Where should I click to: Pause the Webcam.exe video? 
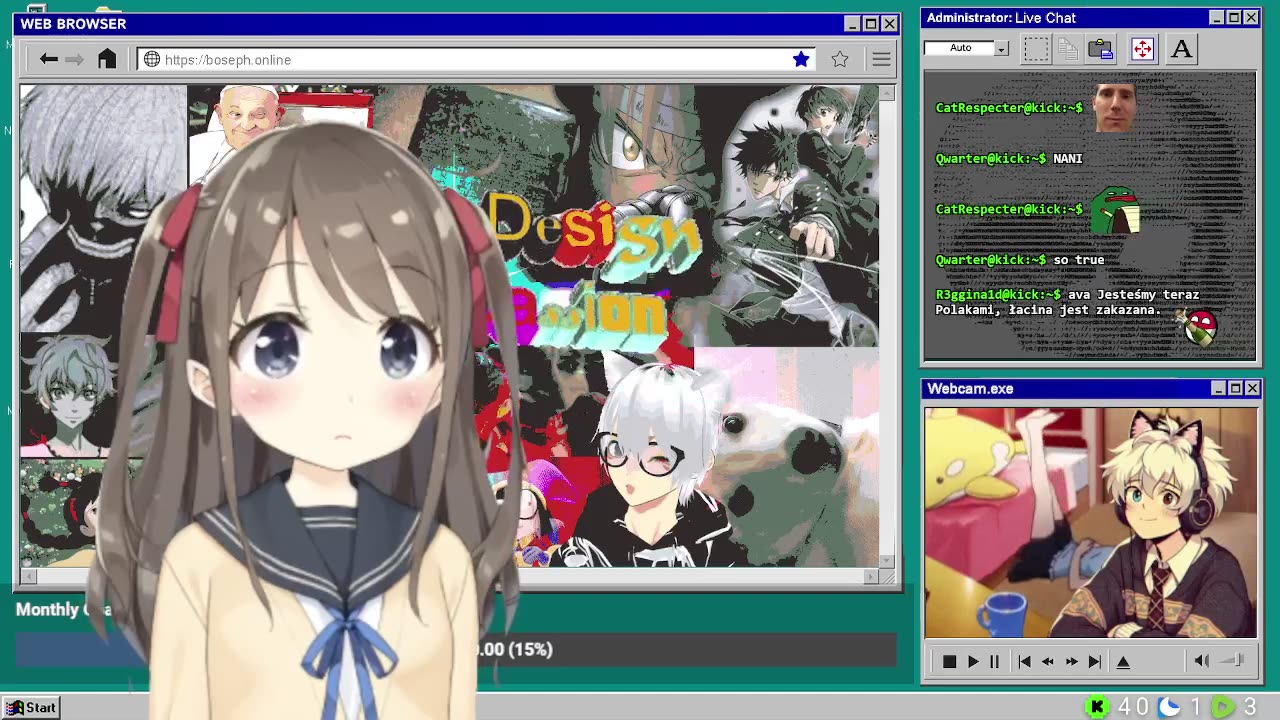(x=994, y=662)
